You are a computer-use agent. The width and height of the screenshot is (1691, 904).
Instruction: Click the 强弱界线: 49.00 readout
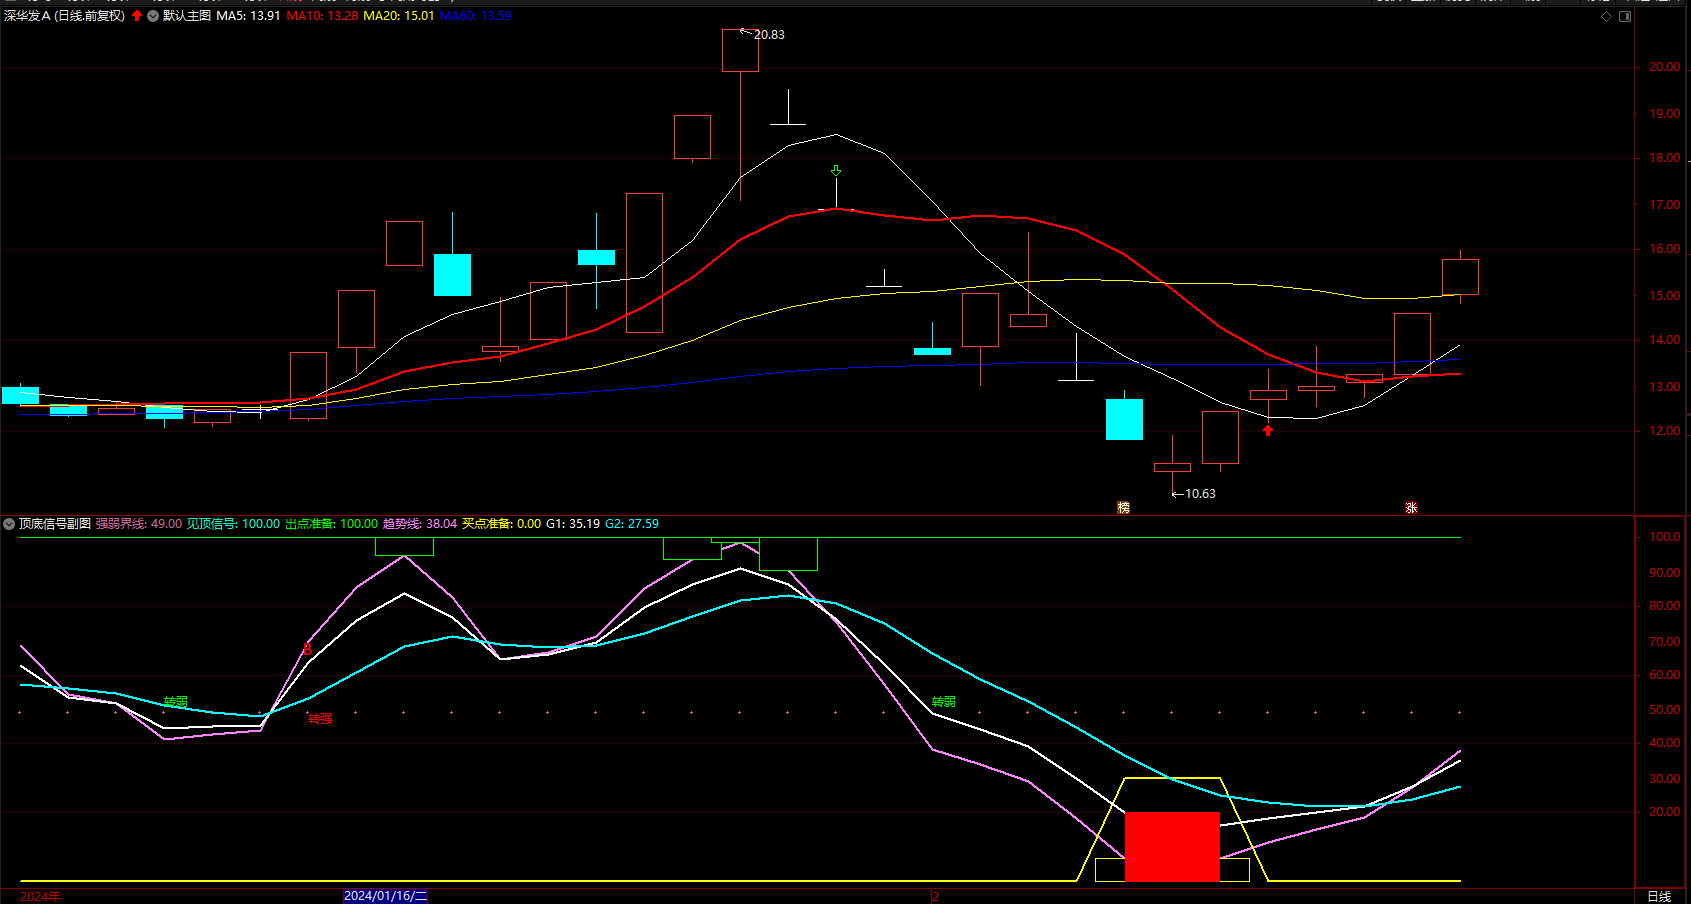coord(139,524)
